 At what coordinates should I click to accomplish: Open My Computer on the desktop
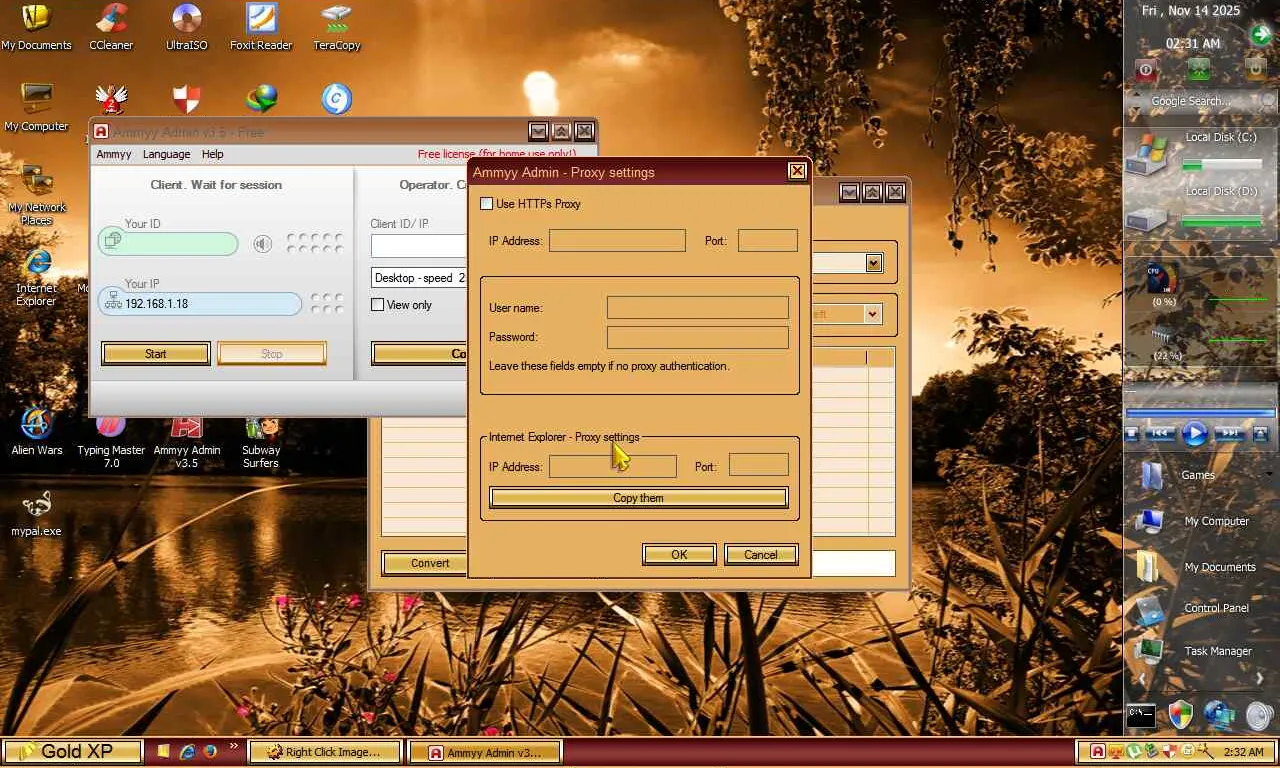pos(36,107)
